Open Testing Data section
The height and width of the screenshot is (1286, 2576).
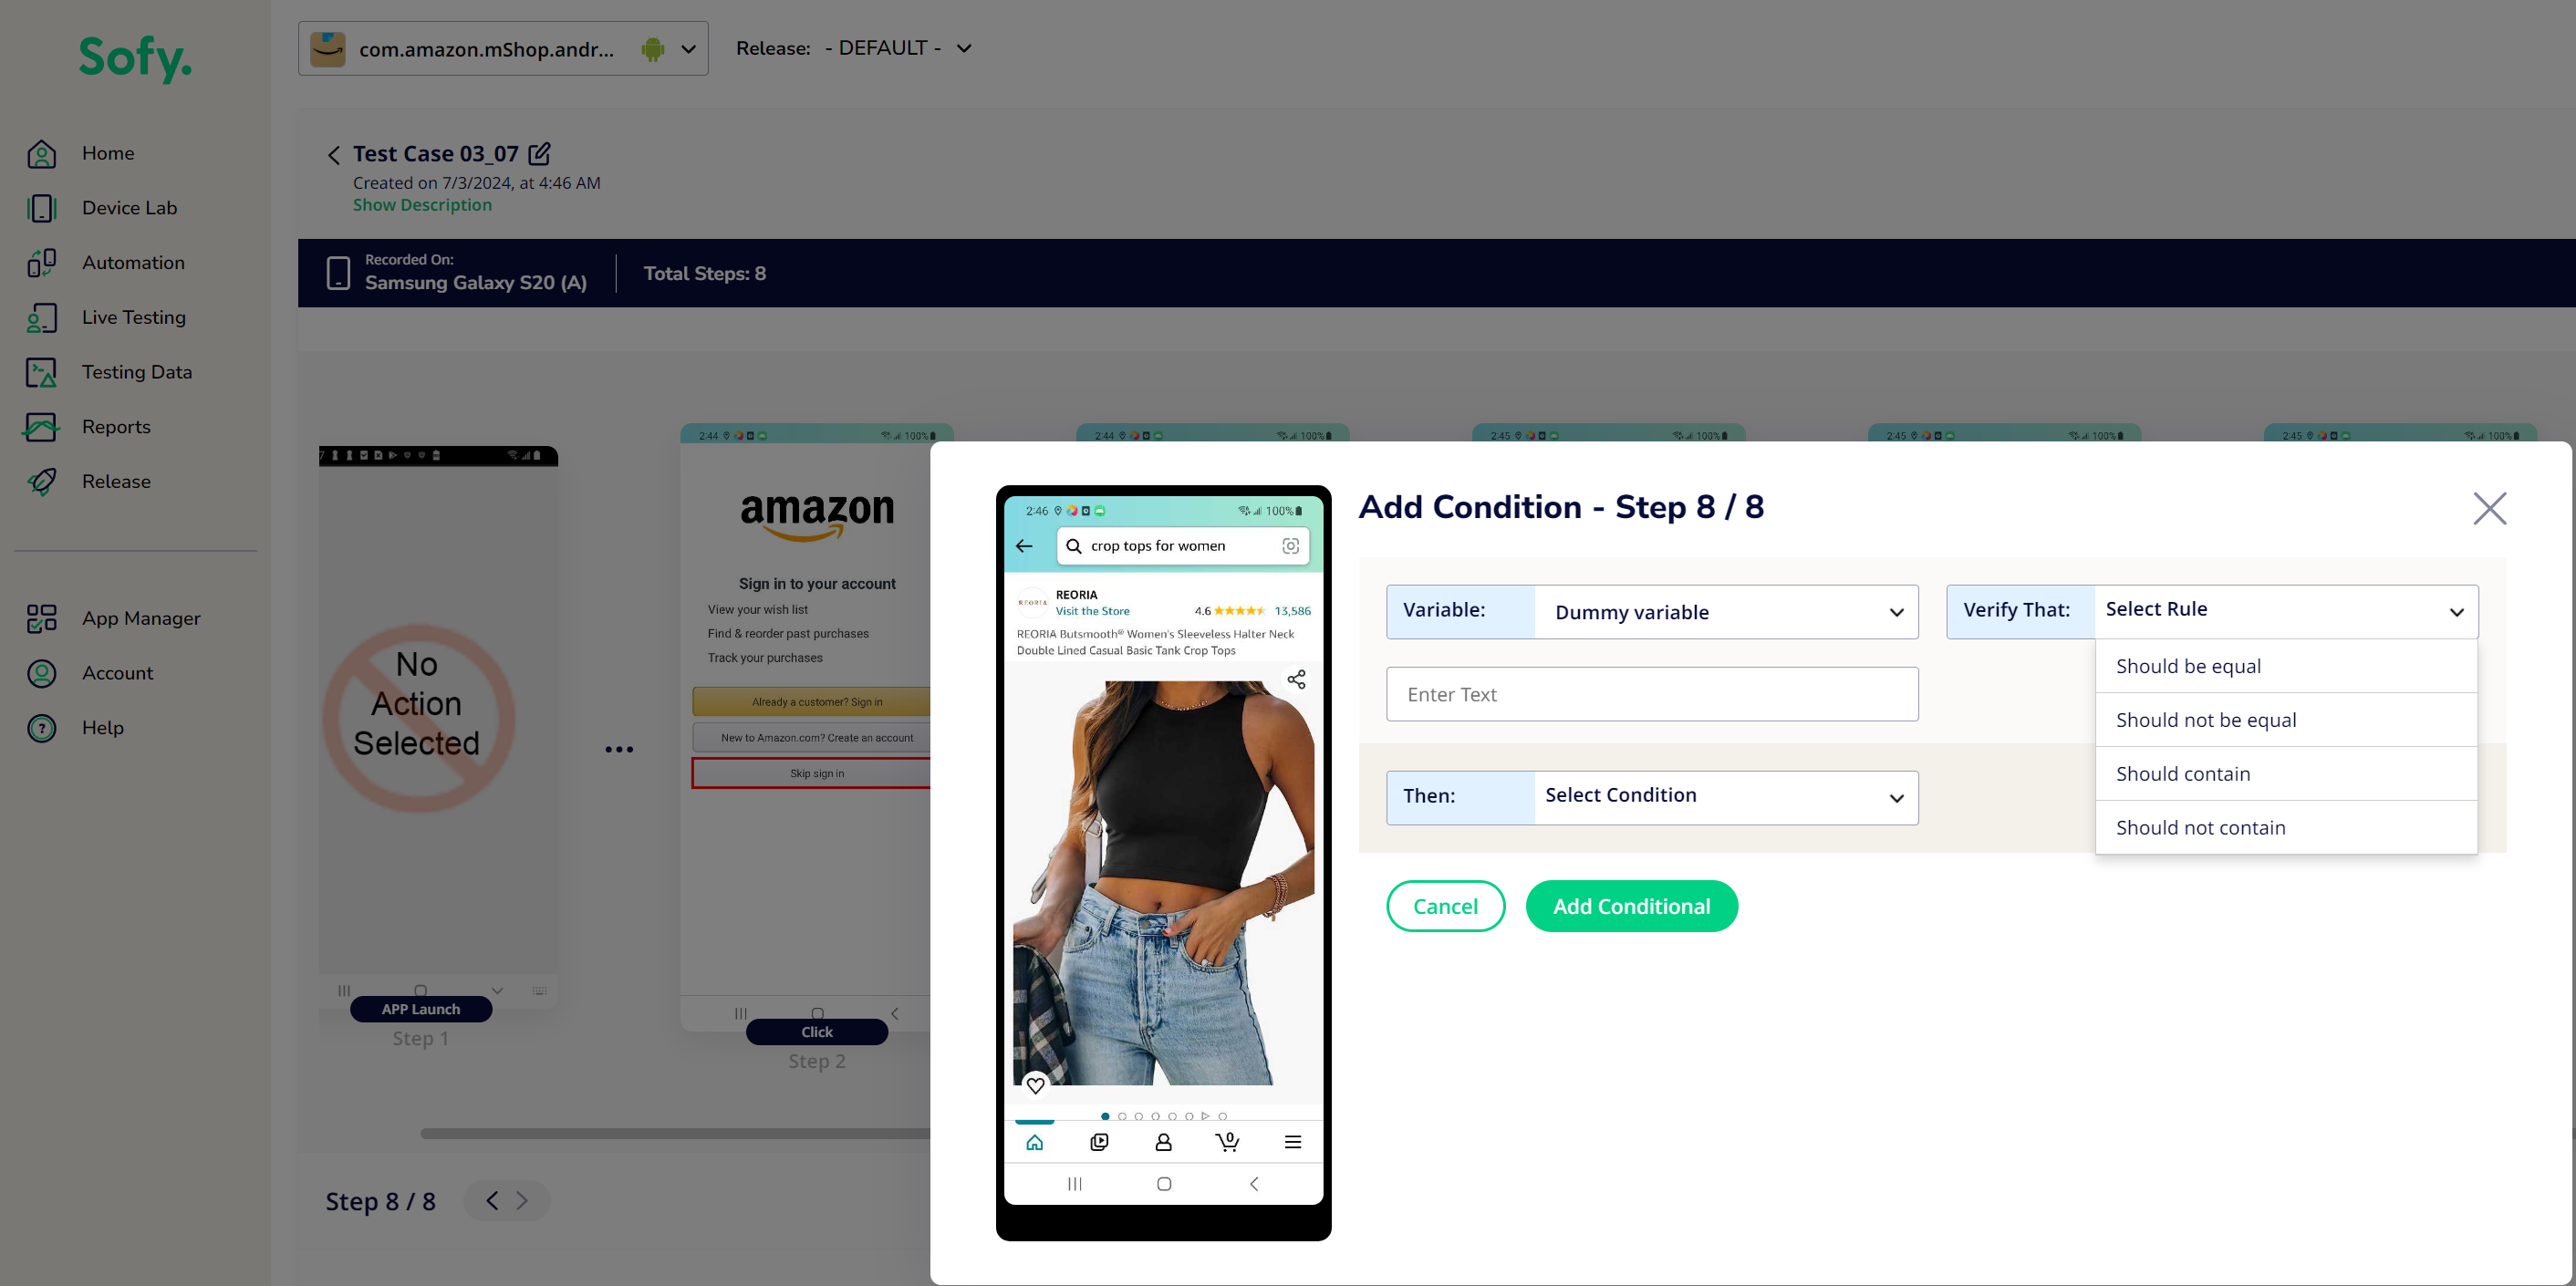(x=136, y=369)
